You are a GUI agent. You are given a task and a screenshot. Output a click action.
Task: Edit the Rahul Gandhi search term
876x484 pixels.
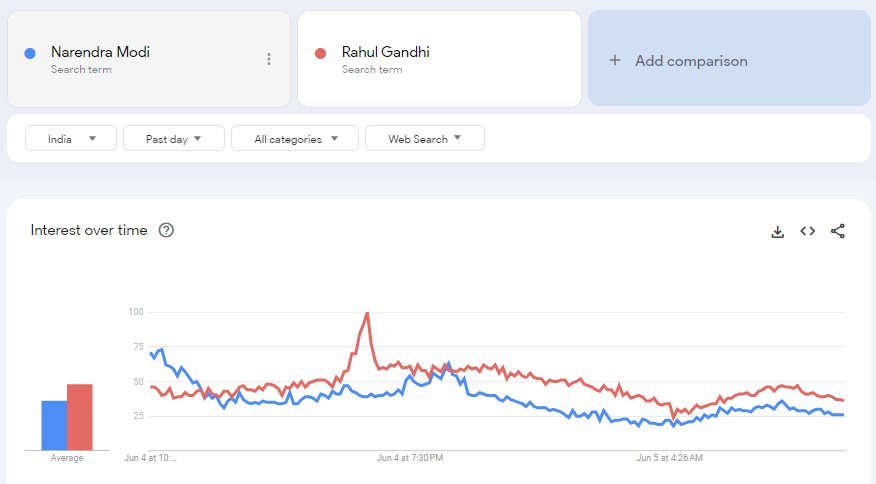[x=386, y=52]
